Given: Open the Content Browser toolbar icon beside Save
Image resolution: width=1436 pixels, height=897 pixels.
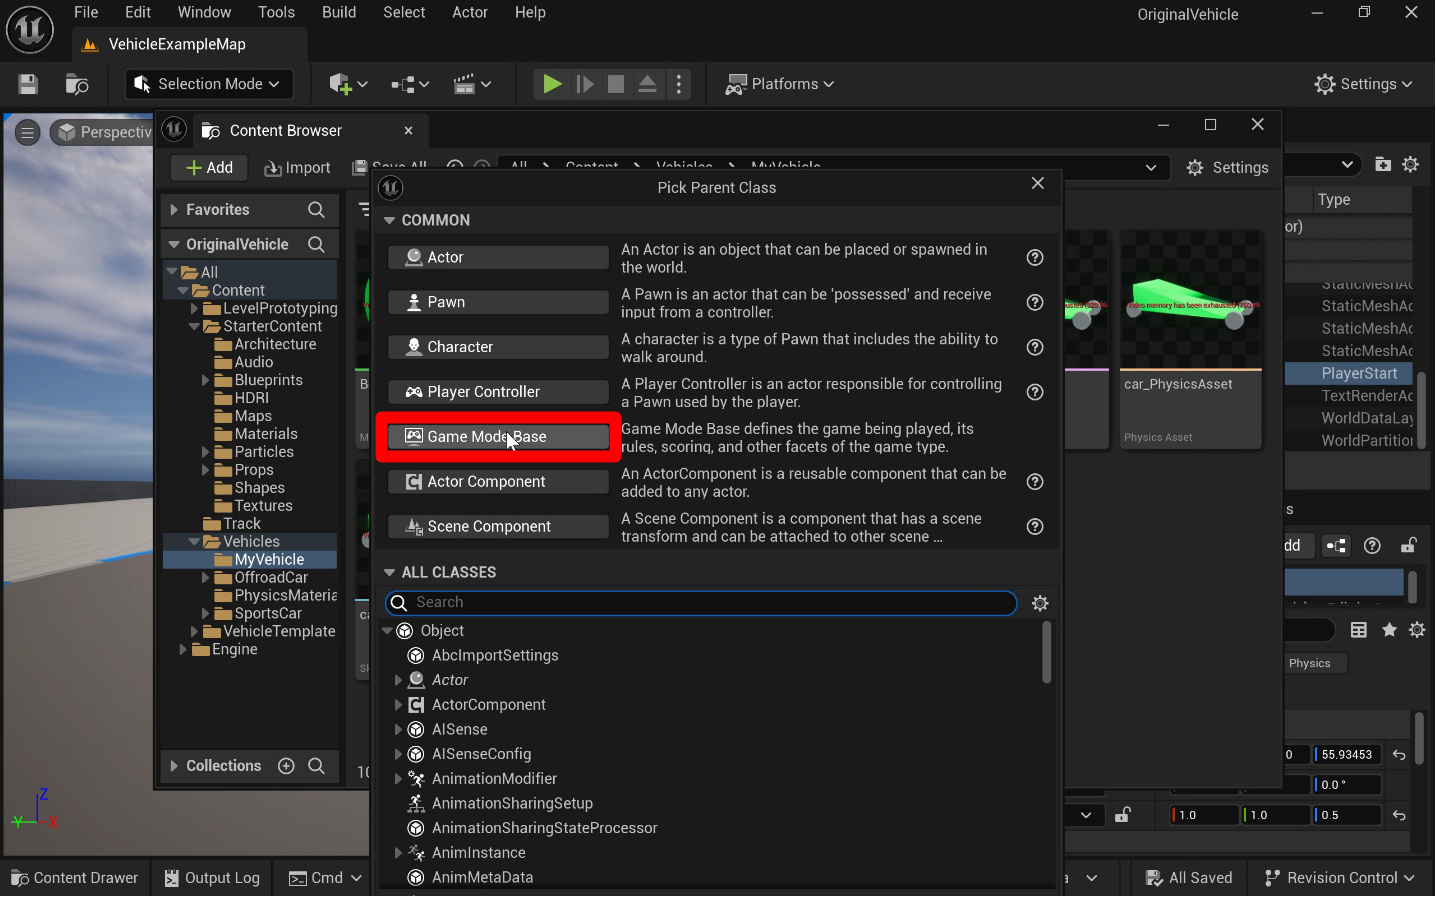Looking at the screenshot, I should [77, 84].
